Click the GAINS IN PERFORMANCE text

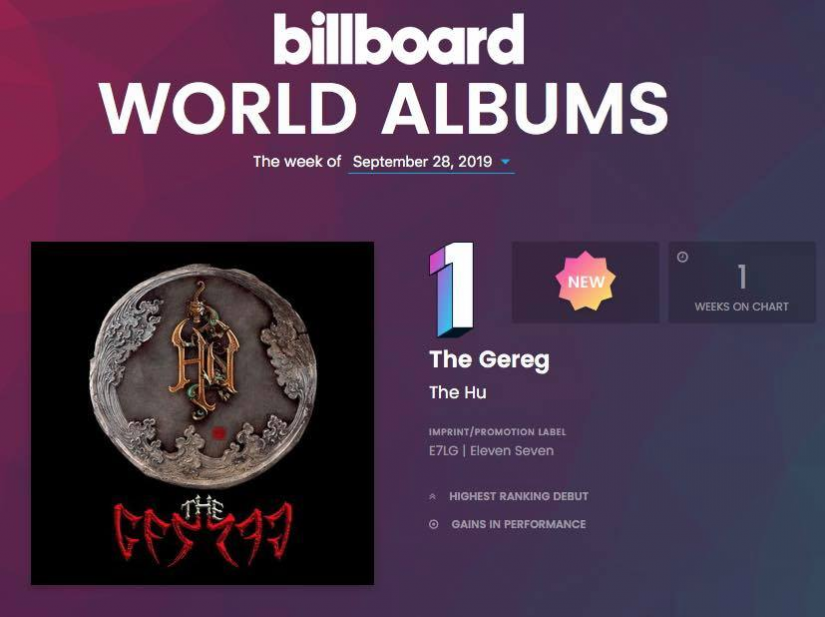click(519, 524)
